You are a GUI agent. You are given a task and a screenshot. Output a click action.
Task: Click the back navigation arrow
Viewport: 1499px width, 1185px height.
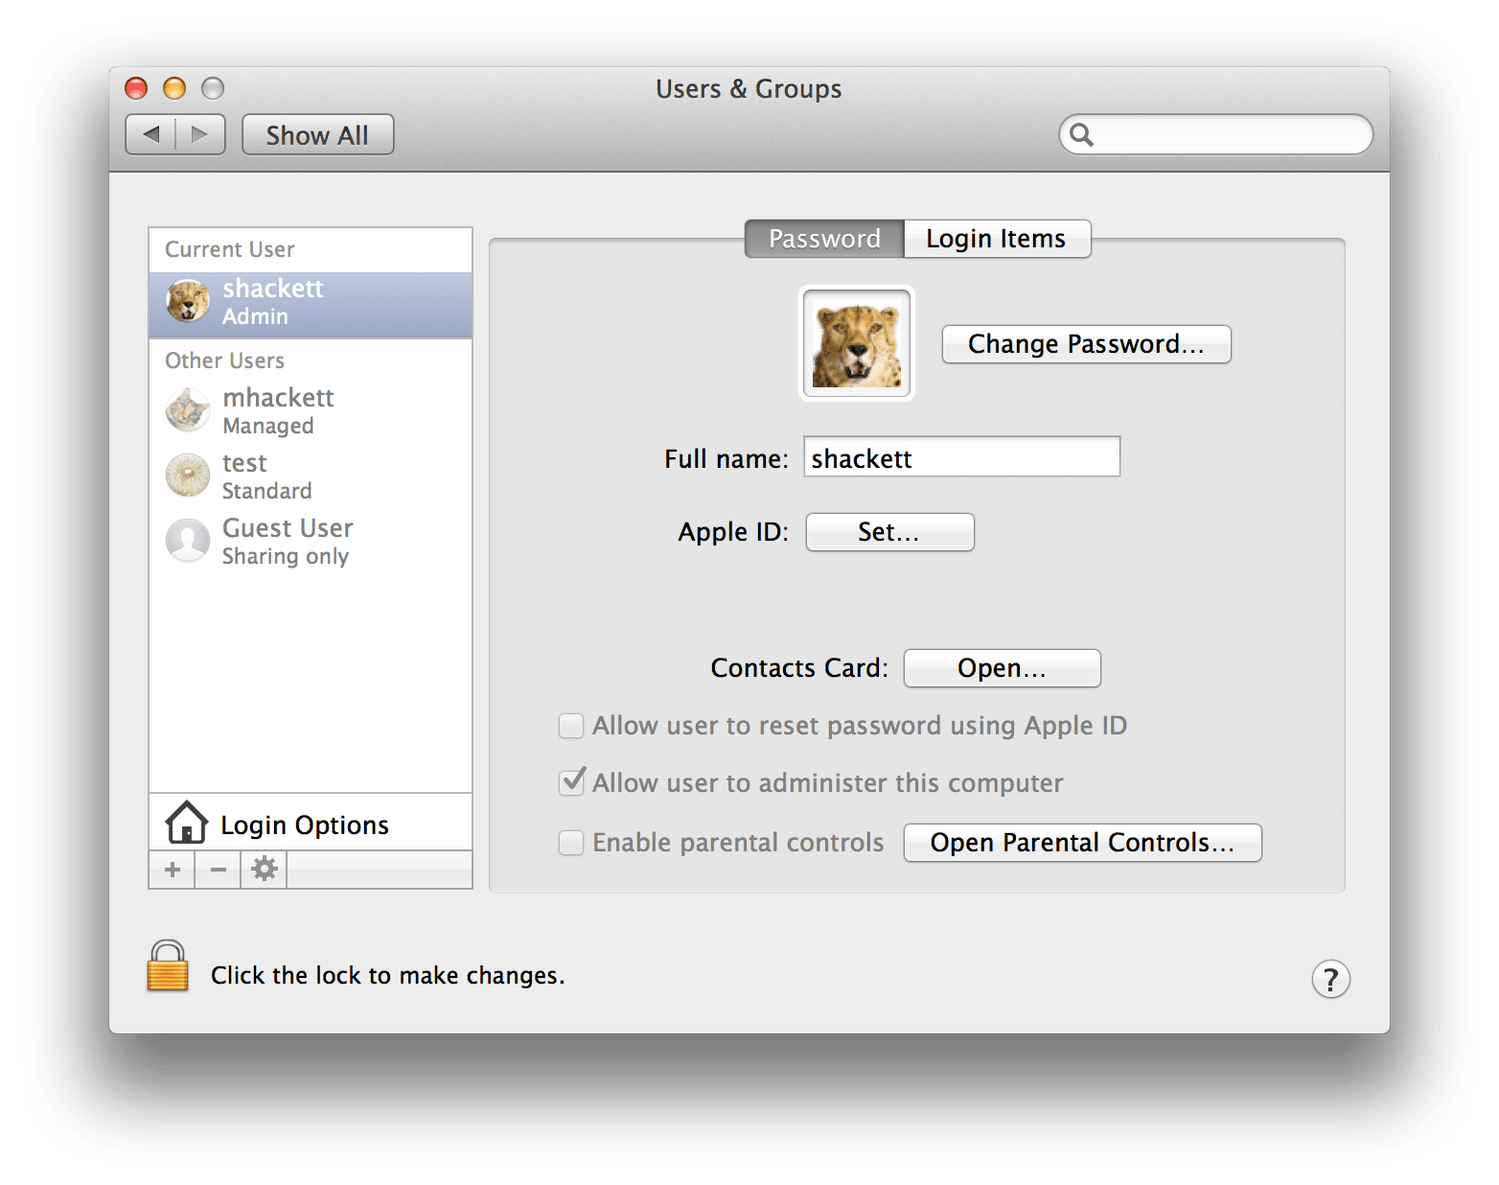152,134
